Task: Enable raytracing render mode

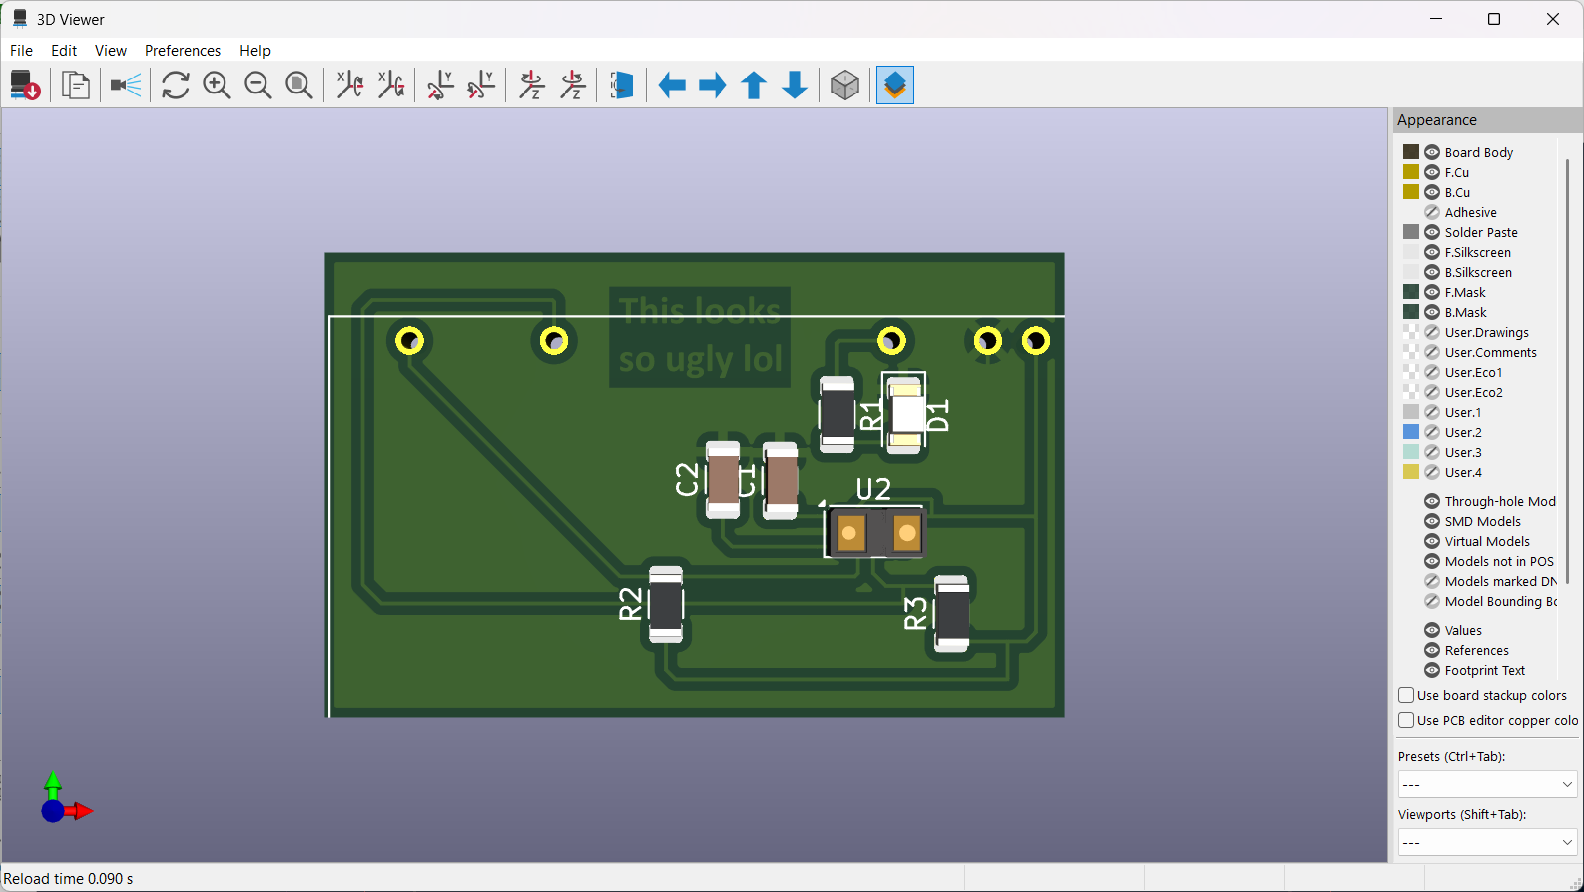Action: point(126,85)
